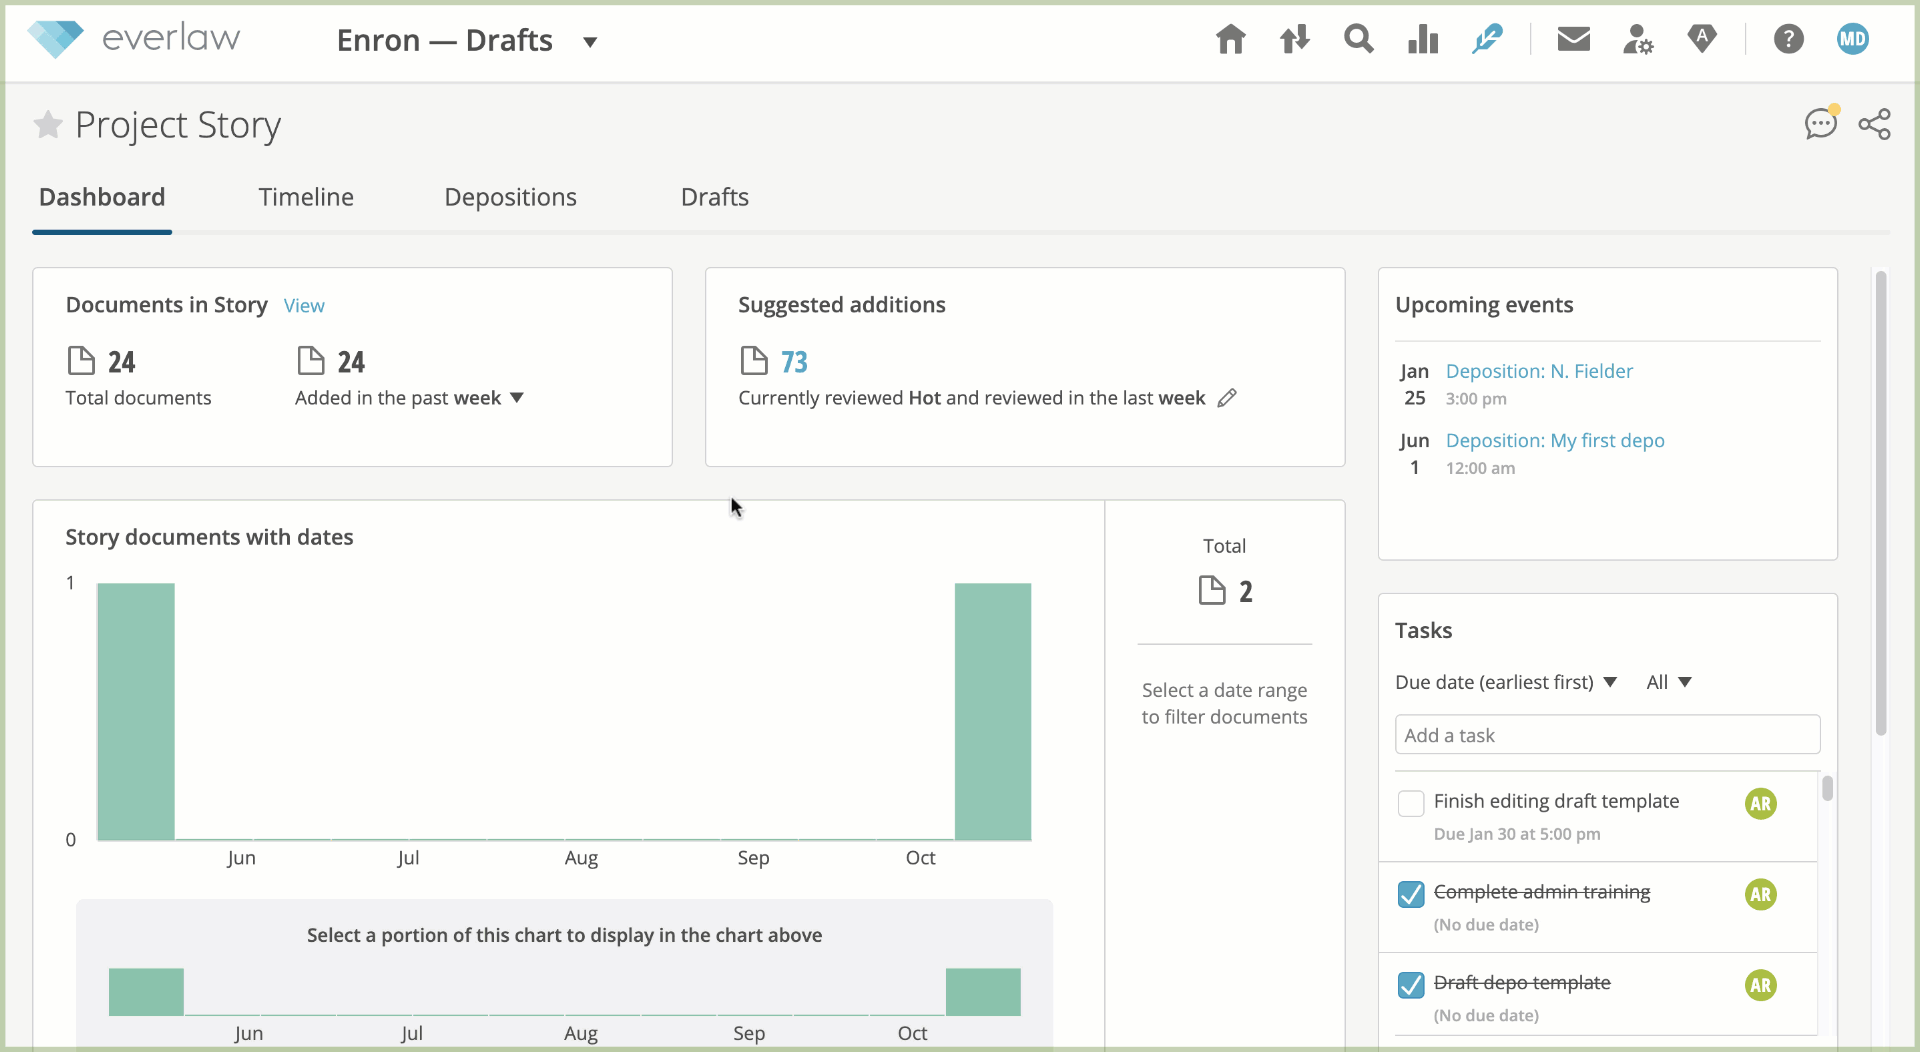Open the comments chat bubble icon
Viewport: 1920px width, 1052px height.
point(1821,123)
